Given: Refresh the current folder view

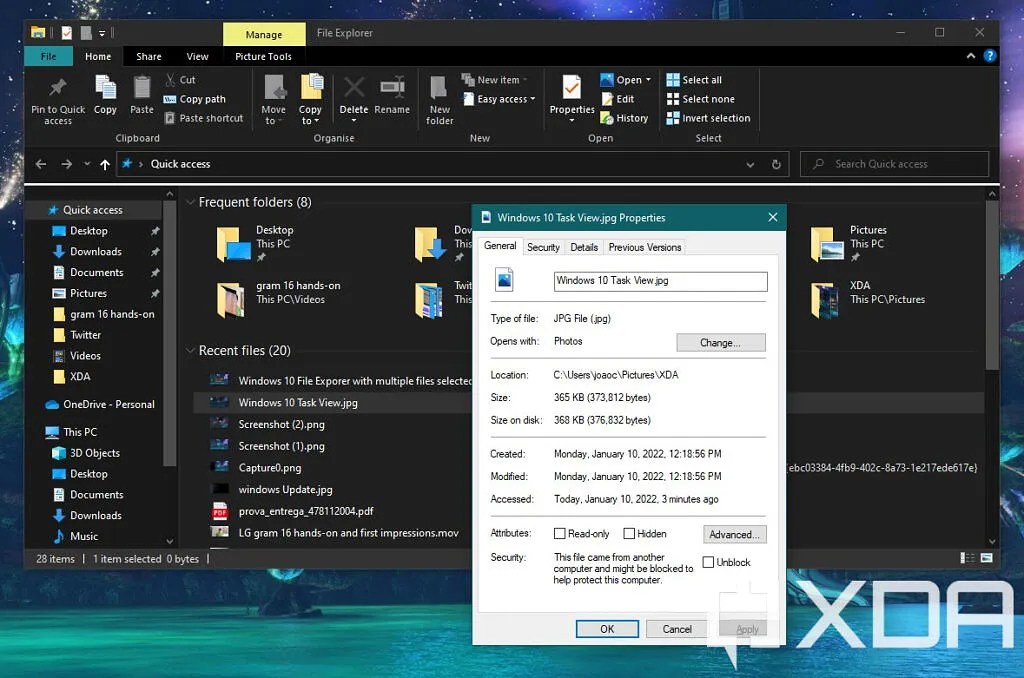Looking at the screenshot, I should click(777, 164).
